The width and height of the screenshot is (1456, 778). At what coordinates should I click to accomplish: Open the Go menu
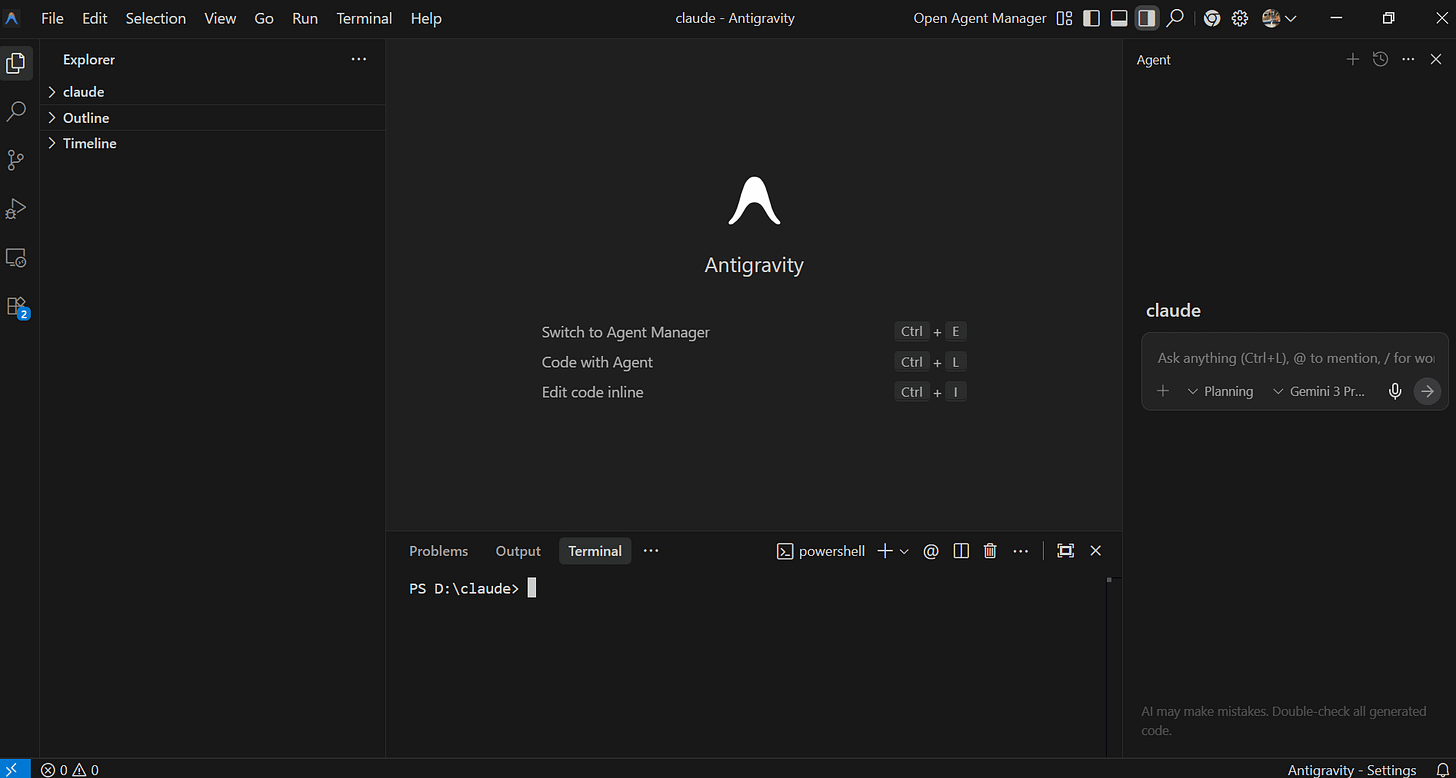coord(264,18)
